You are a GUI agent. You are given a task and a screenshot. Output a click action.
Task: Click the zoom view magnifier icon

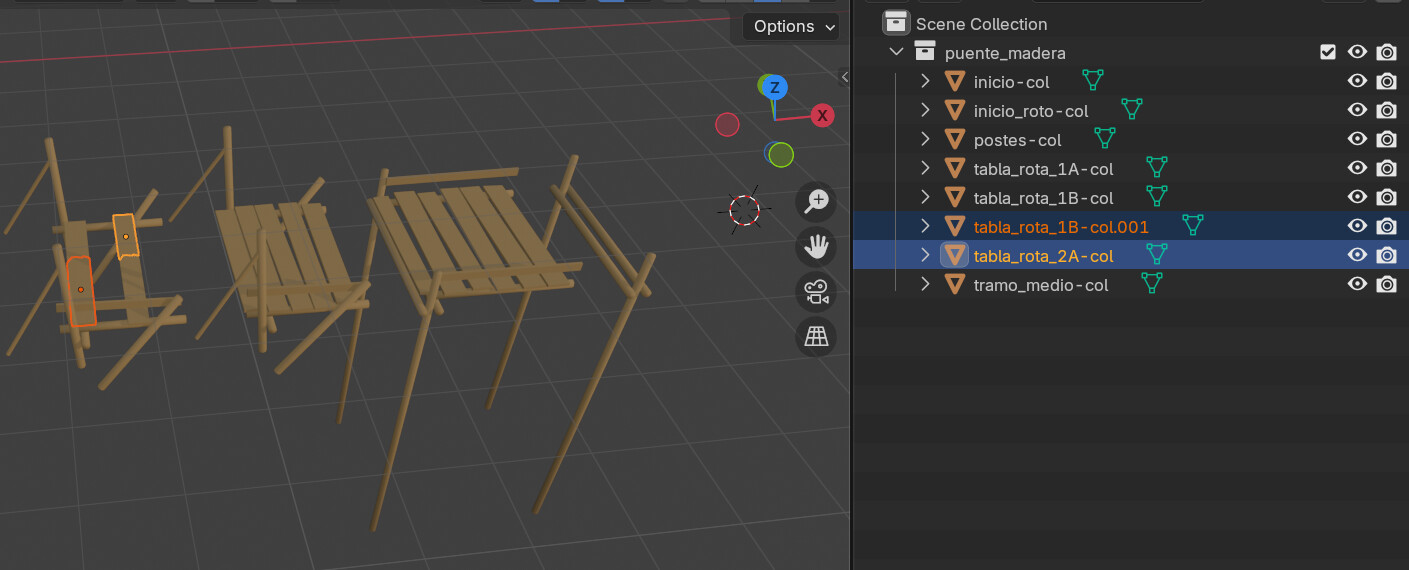tap(817, 202)
